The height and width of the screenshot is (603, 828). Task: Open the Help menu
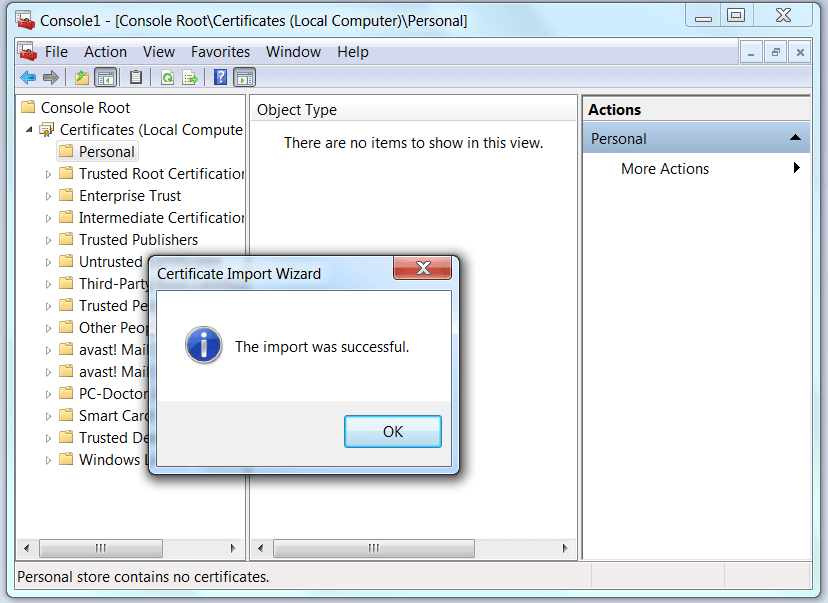click(353, 52)
